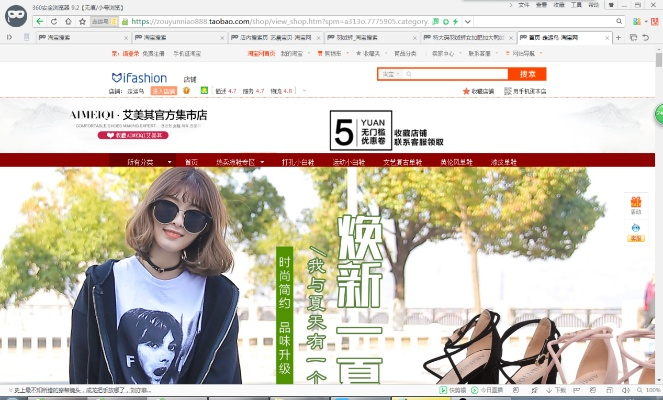Click the orange 搜索 search button
Screen dimensions: 663x400
tap(527, 74)
